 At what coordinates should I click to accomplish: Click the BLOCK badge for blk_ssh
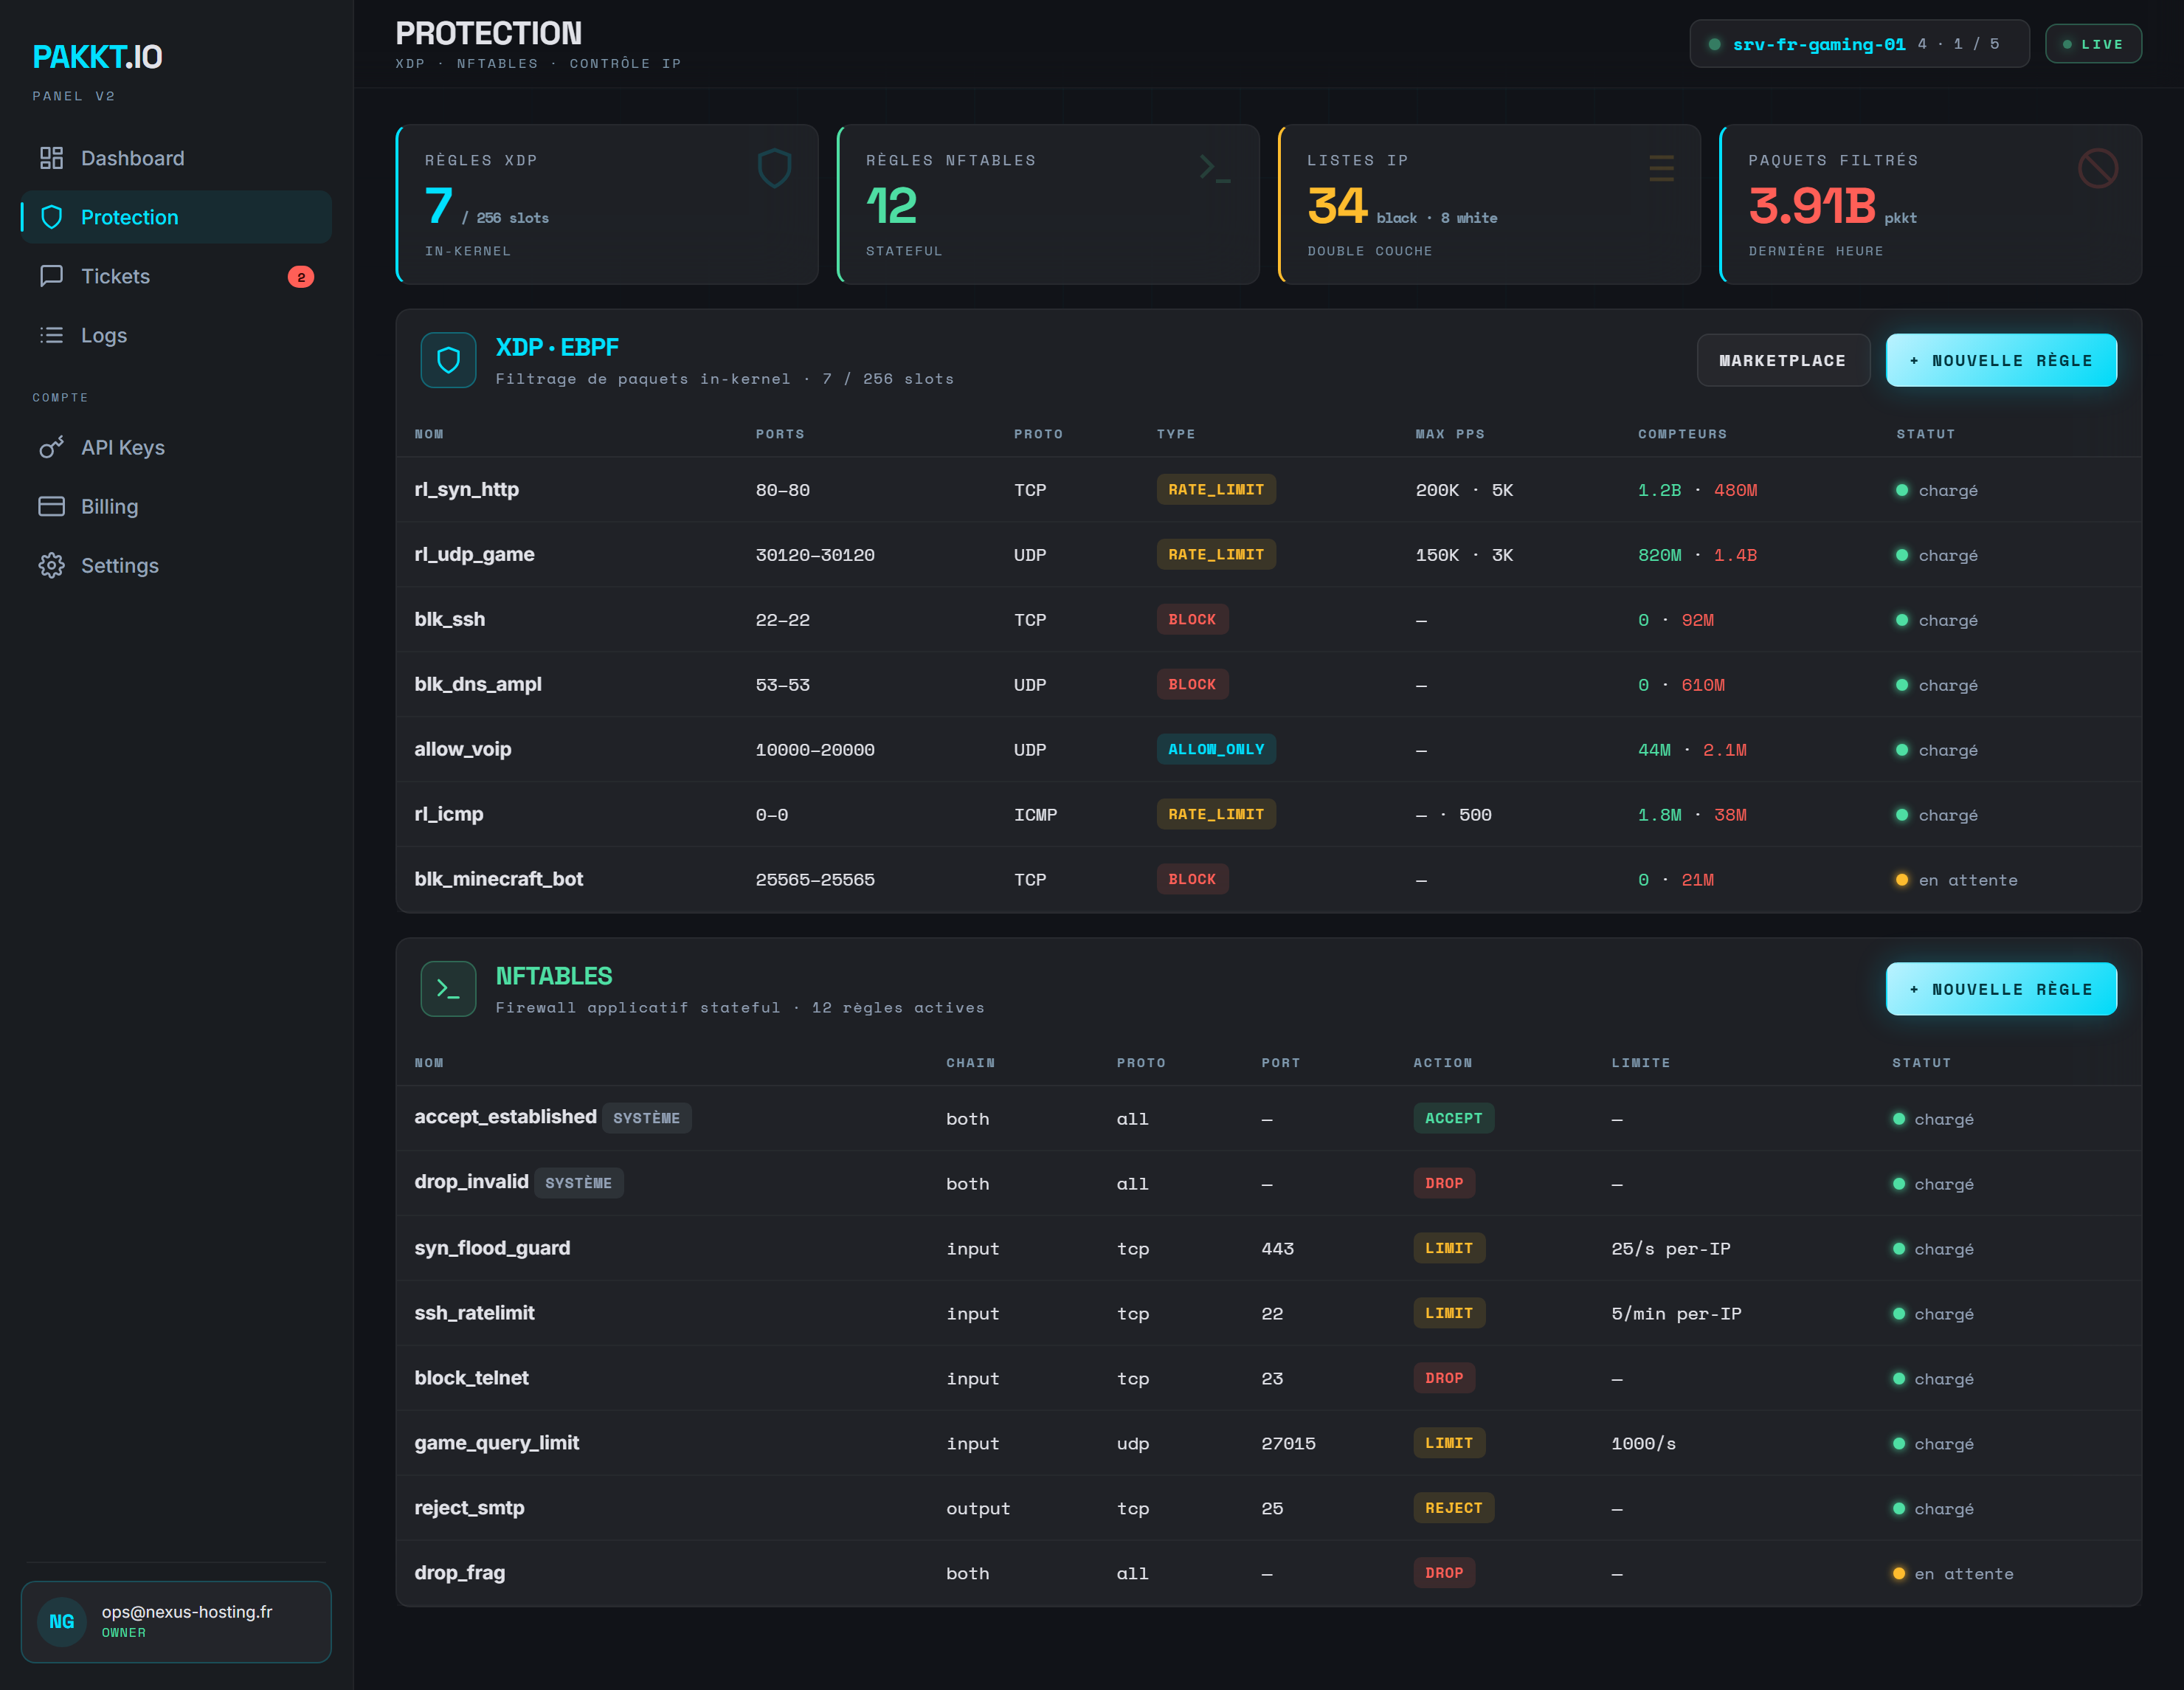coord(1192,619)
